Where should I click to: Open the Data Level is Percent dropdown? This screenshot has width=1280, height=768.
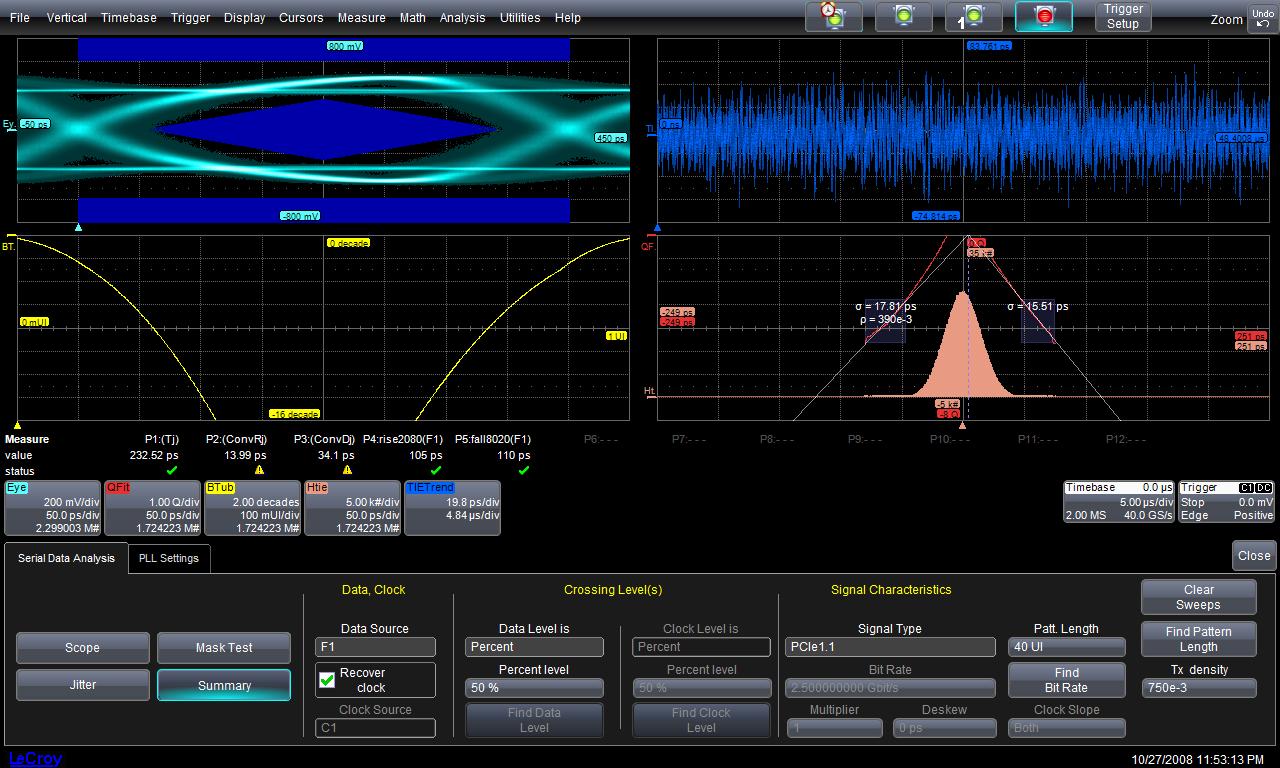click(534, 647)
